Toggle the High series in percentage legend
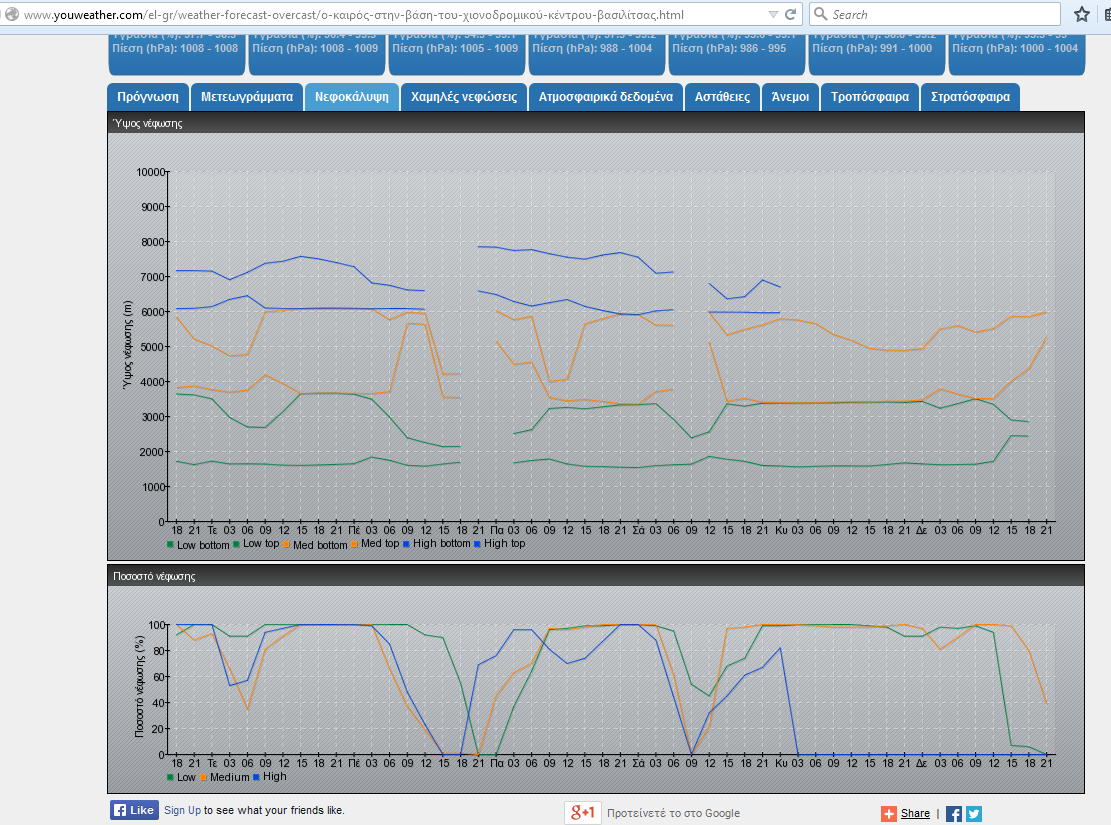Viewport: 1111px width, 825px height. (270, 777)
